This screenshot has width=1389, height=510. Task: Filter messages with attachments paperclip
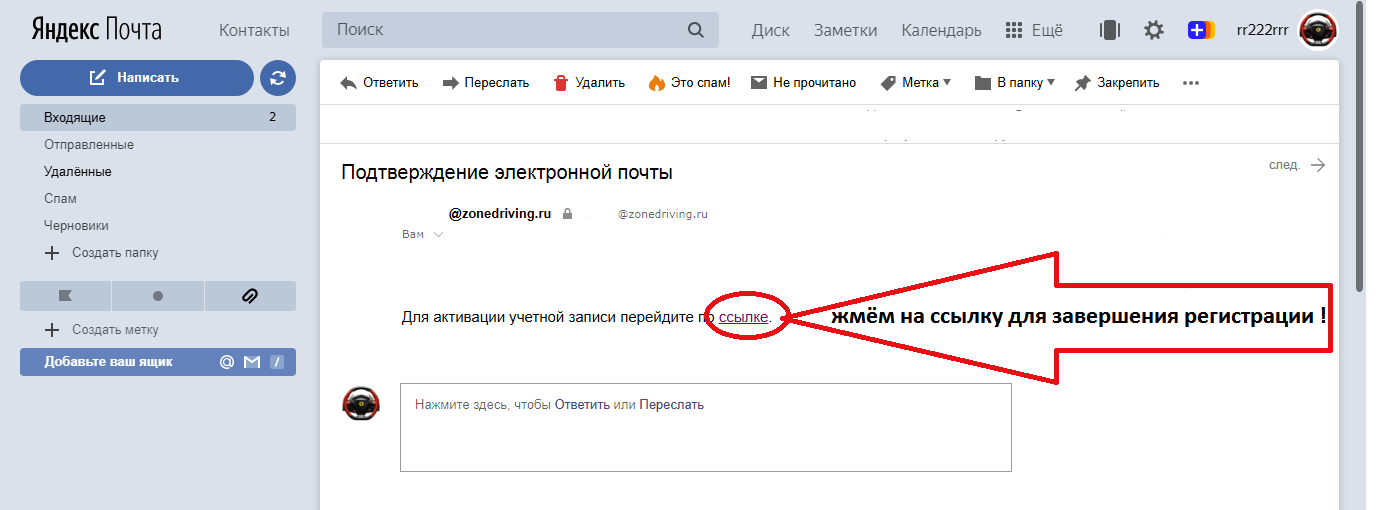(250, 296)
